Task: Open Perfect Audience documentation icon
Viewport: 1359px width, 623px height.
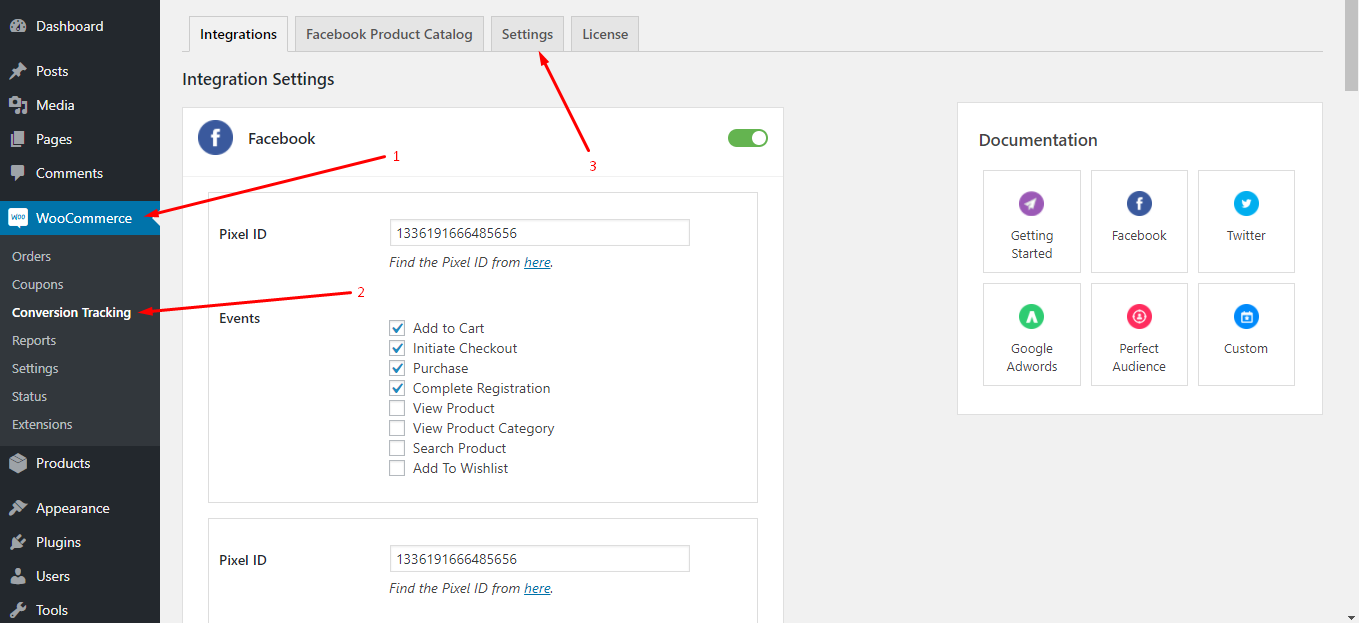Action: pos(1139,317)
